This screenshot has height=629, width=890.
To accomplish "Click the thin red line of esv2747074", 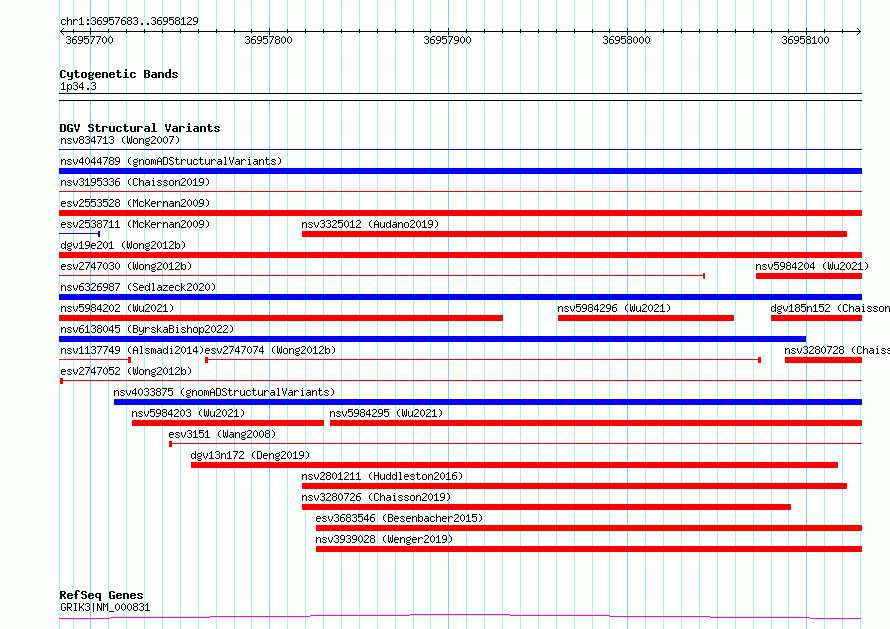I will click(483, 360).
